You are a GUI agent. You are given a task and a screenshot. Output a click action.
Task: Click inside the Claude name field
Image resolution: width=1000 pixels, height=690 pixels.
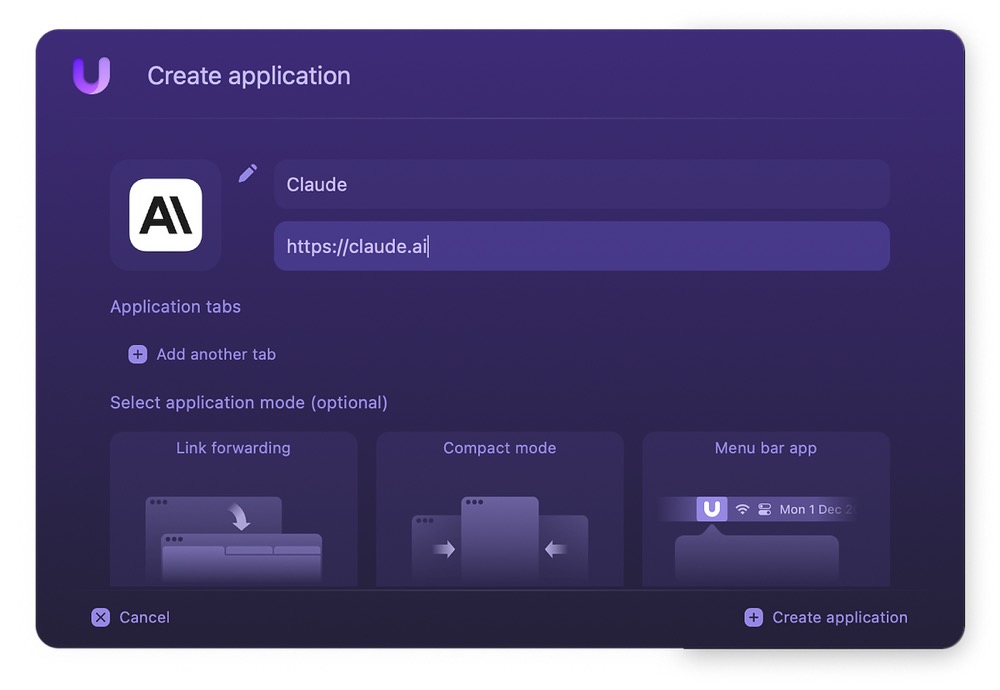[580, 184]
